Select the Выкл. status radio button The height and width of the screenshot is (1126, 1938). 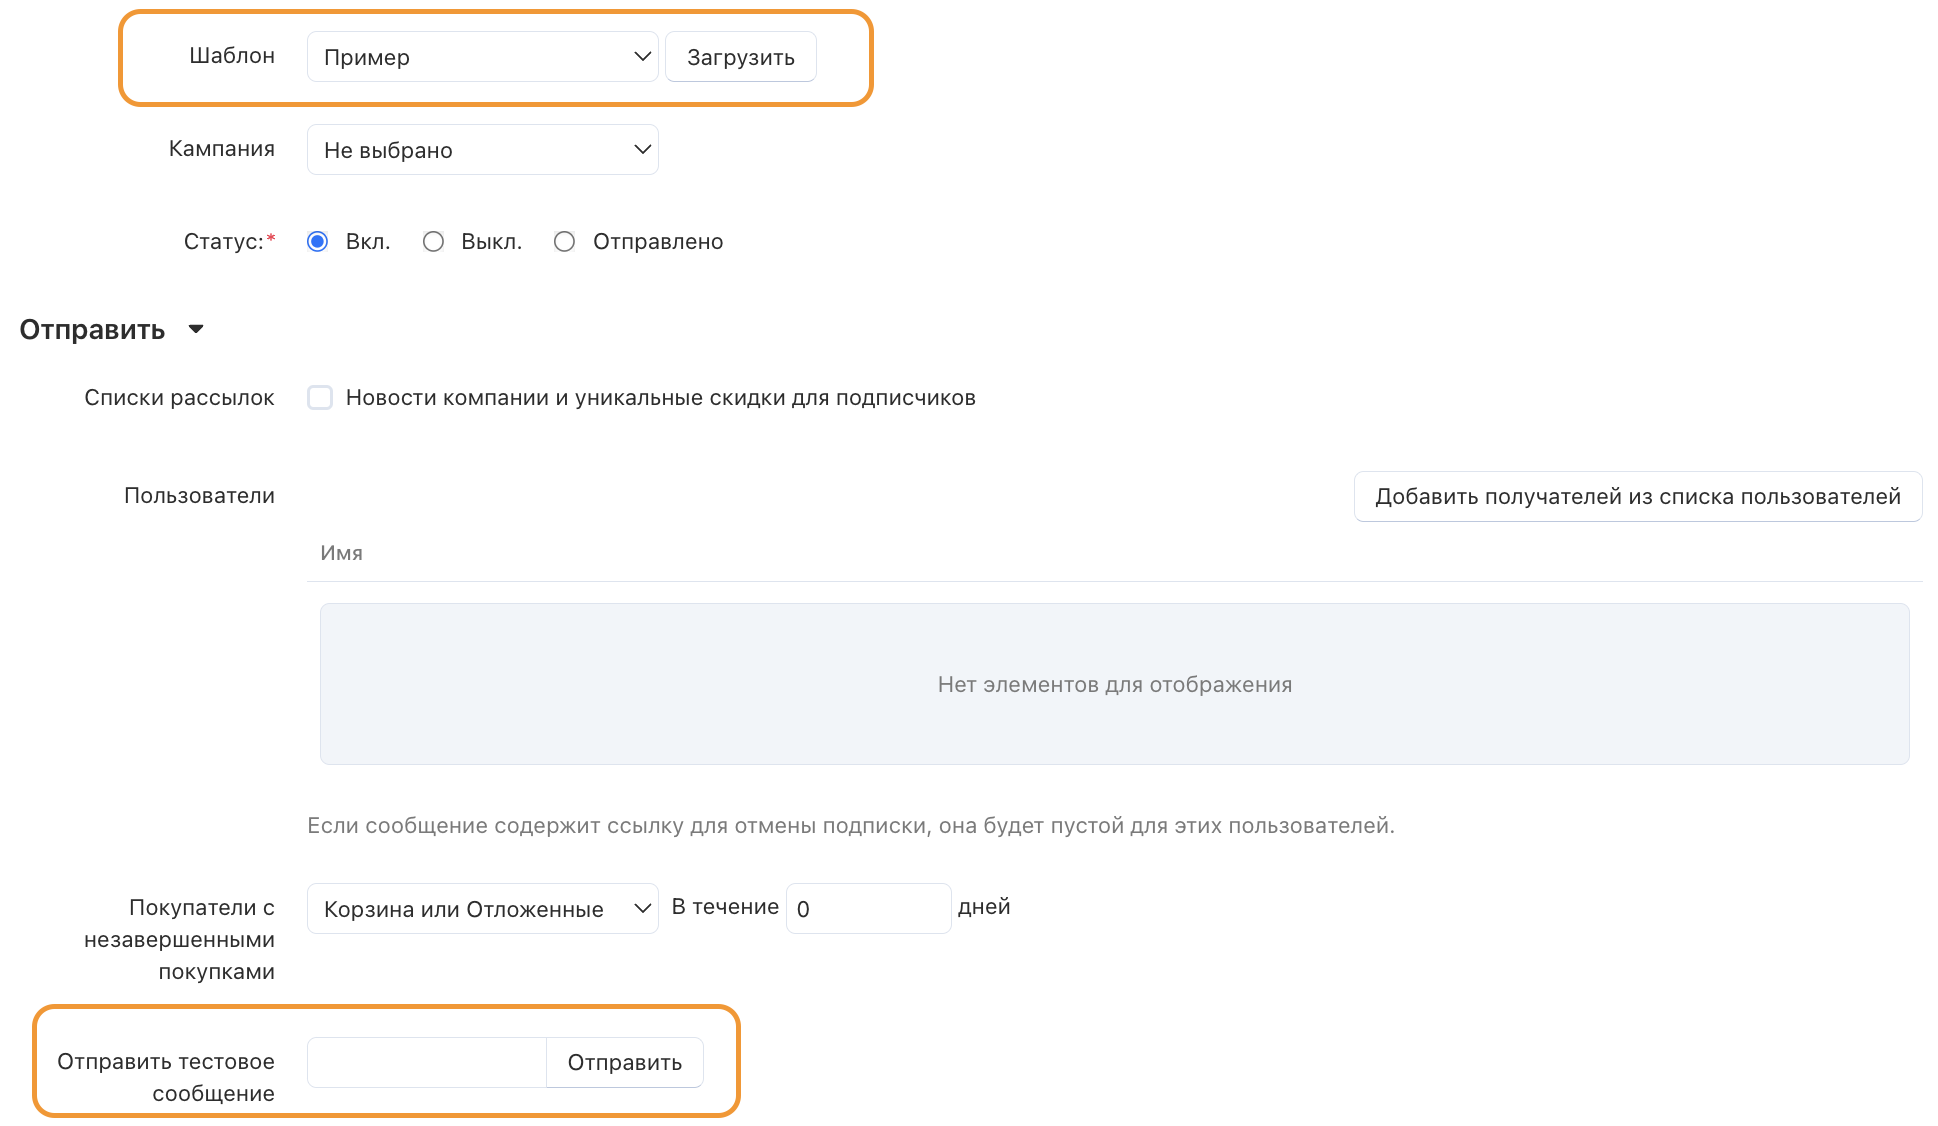tap(433, 242)
